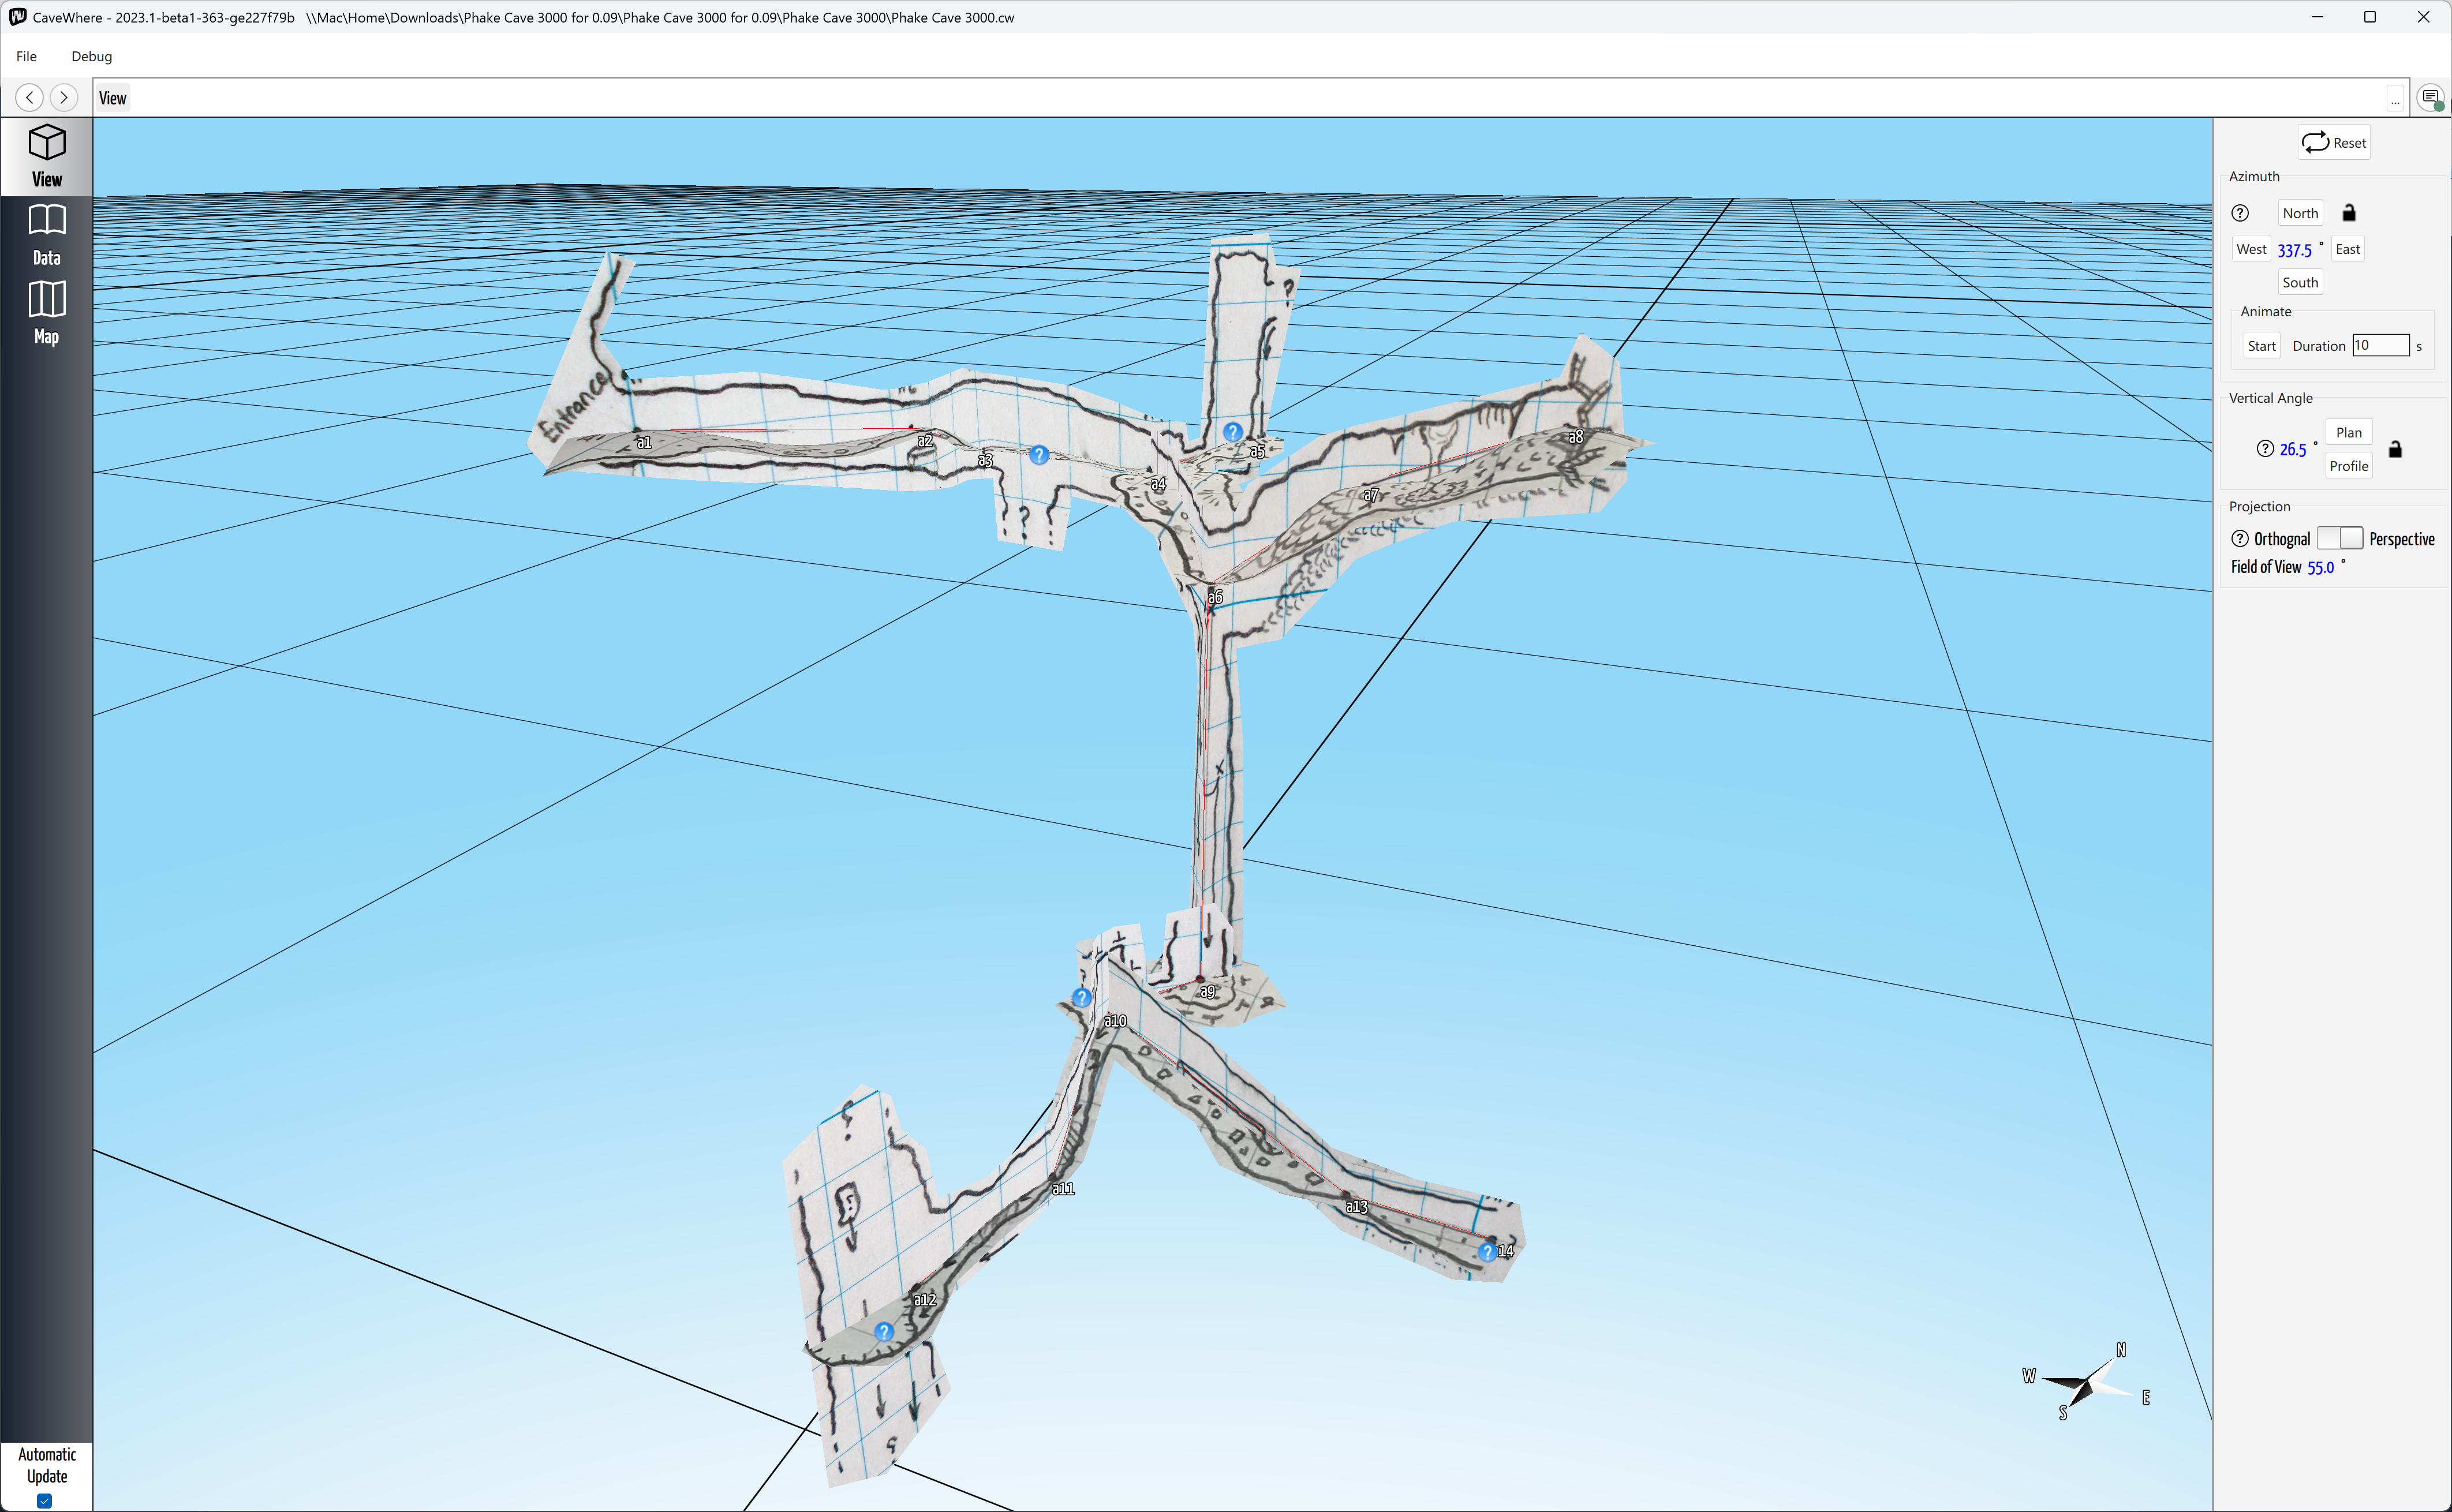
Task: Toggle the Automatic Update checkbox
Action: [44, 1500]
